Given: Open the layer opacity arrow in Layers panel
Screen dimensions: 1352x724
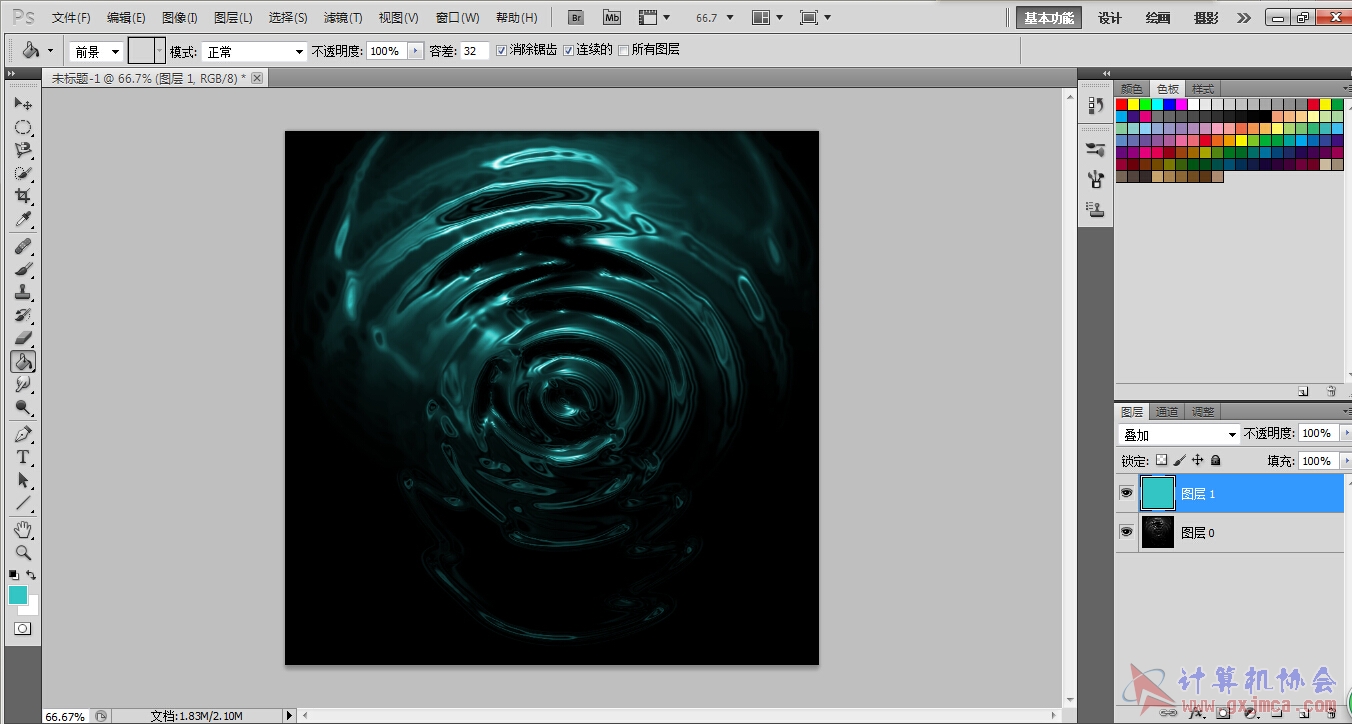Looking at the screenshot, I should (1345, 433).
